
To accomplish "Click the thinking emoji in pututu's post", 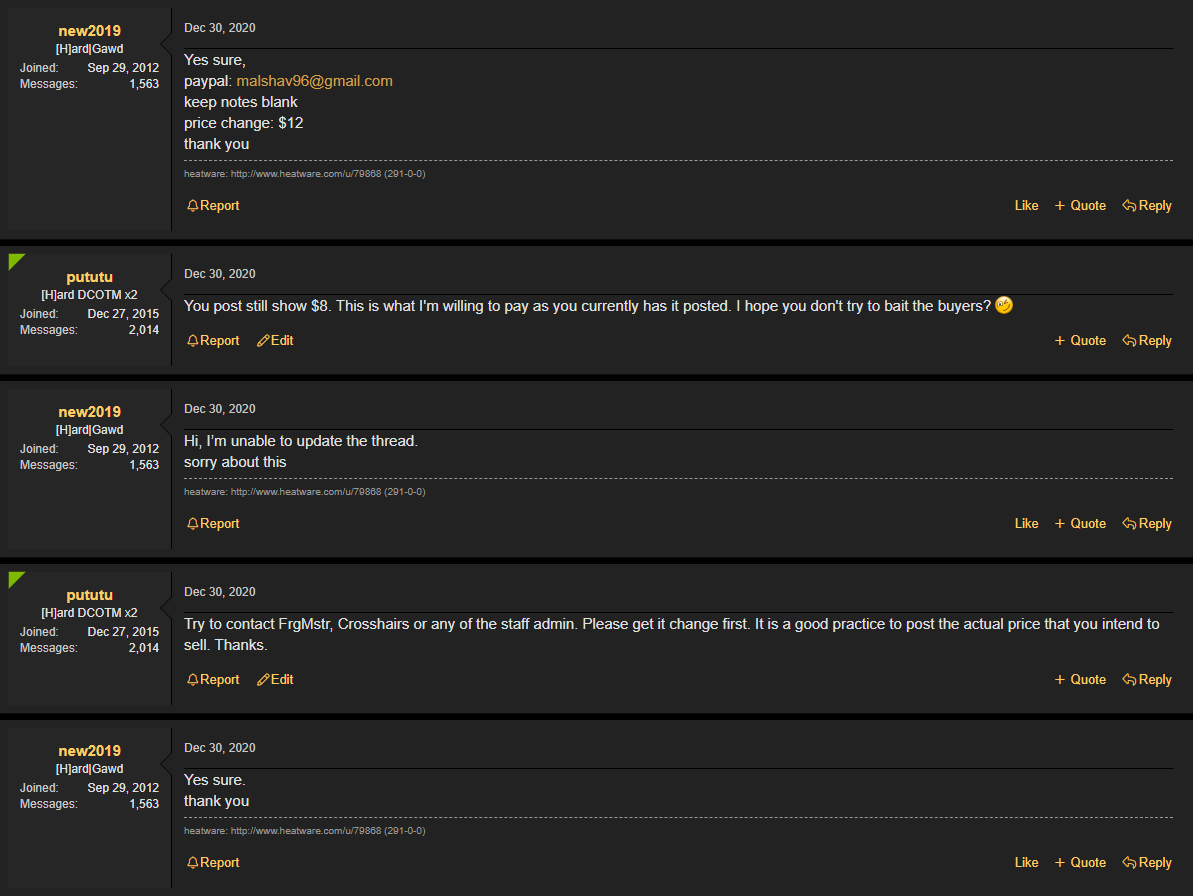I will coord(1004,306).
